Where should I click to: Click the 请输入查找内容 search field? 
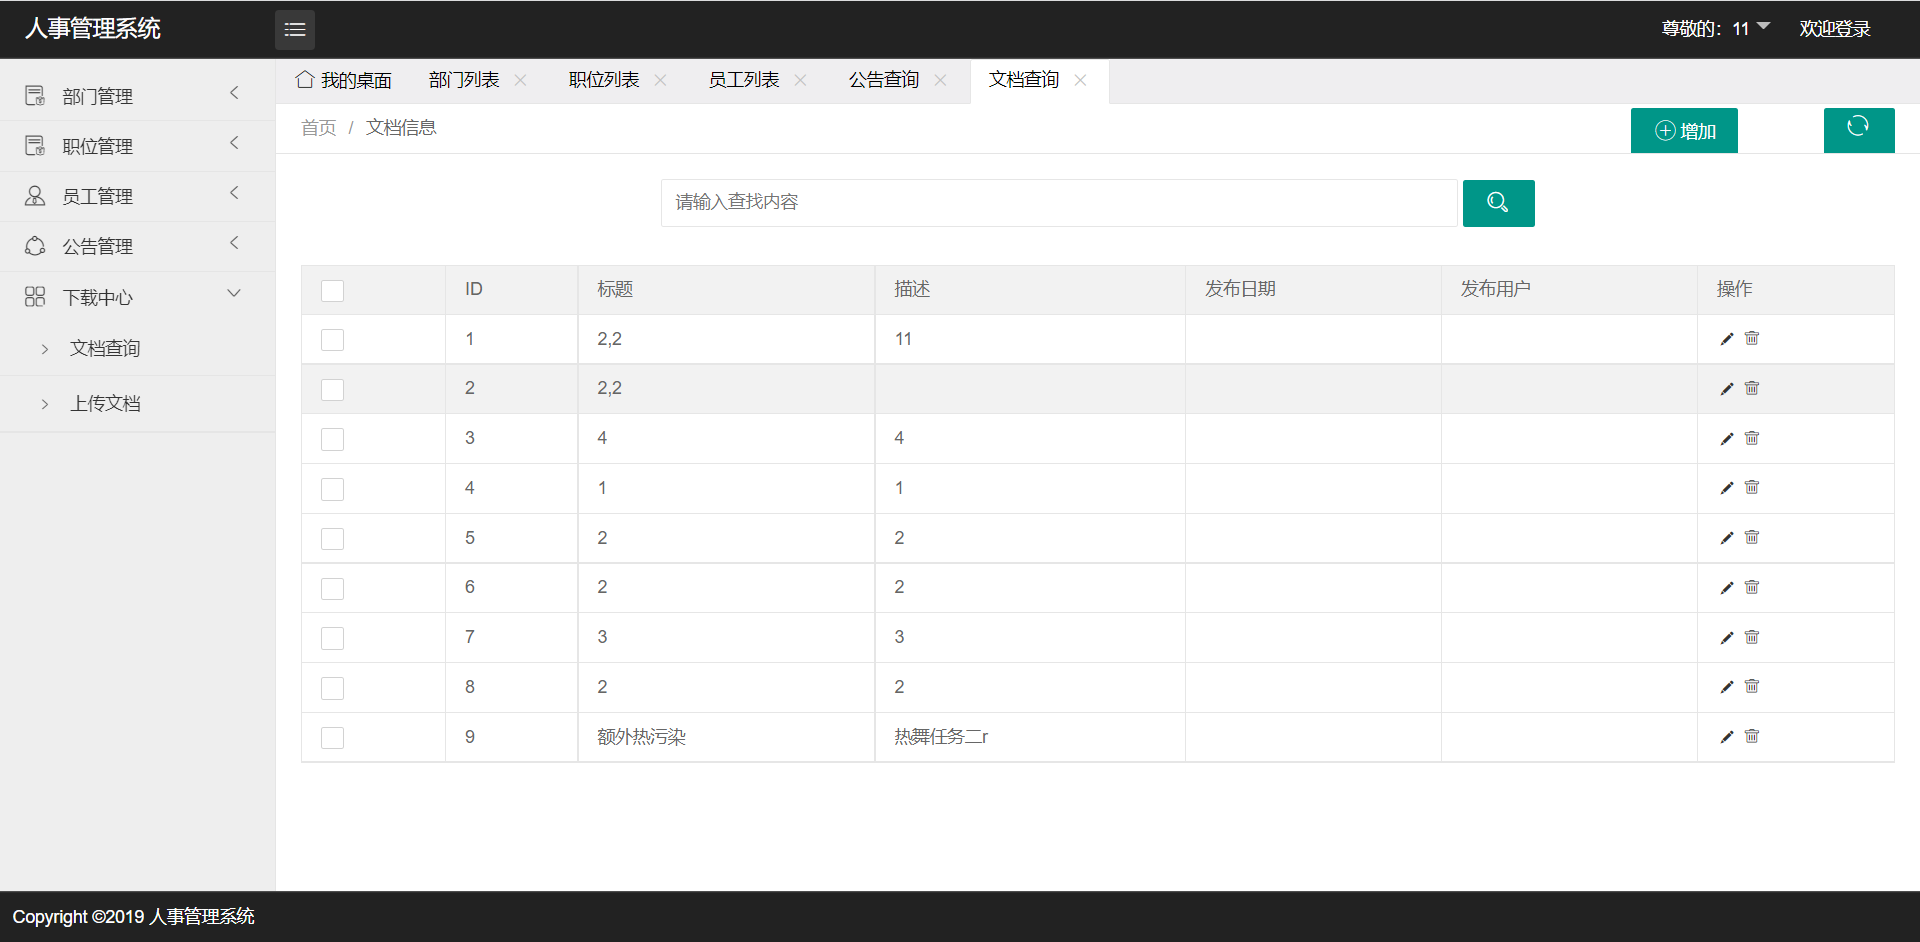(1058, 203)
